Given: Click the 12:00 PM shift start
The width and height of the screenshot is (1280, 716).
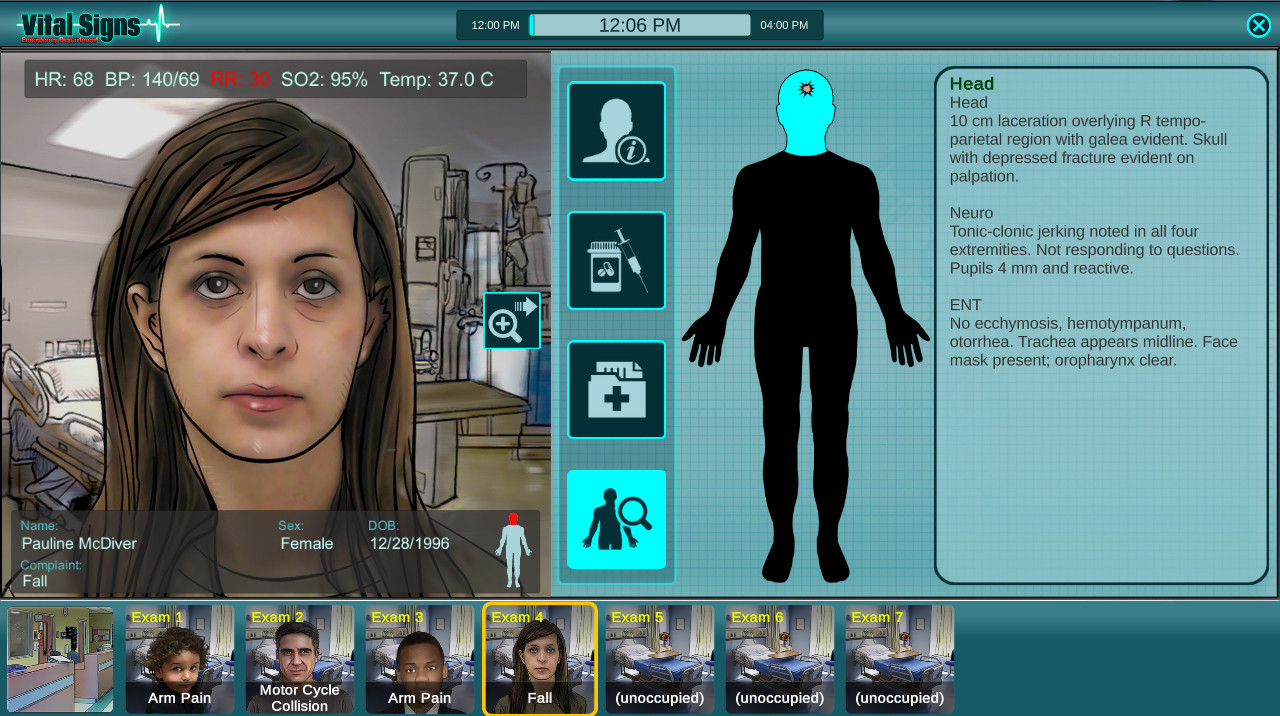Looking at the screenshot, I should coord(494,24).
